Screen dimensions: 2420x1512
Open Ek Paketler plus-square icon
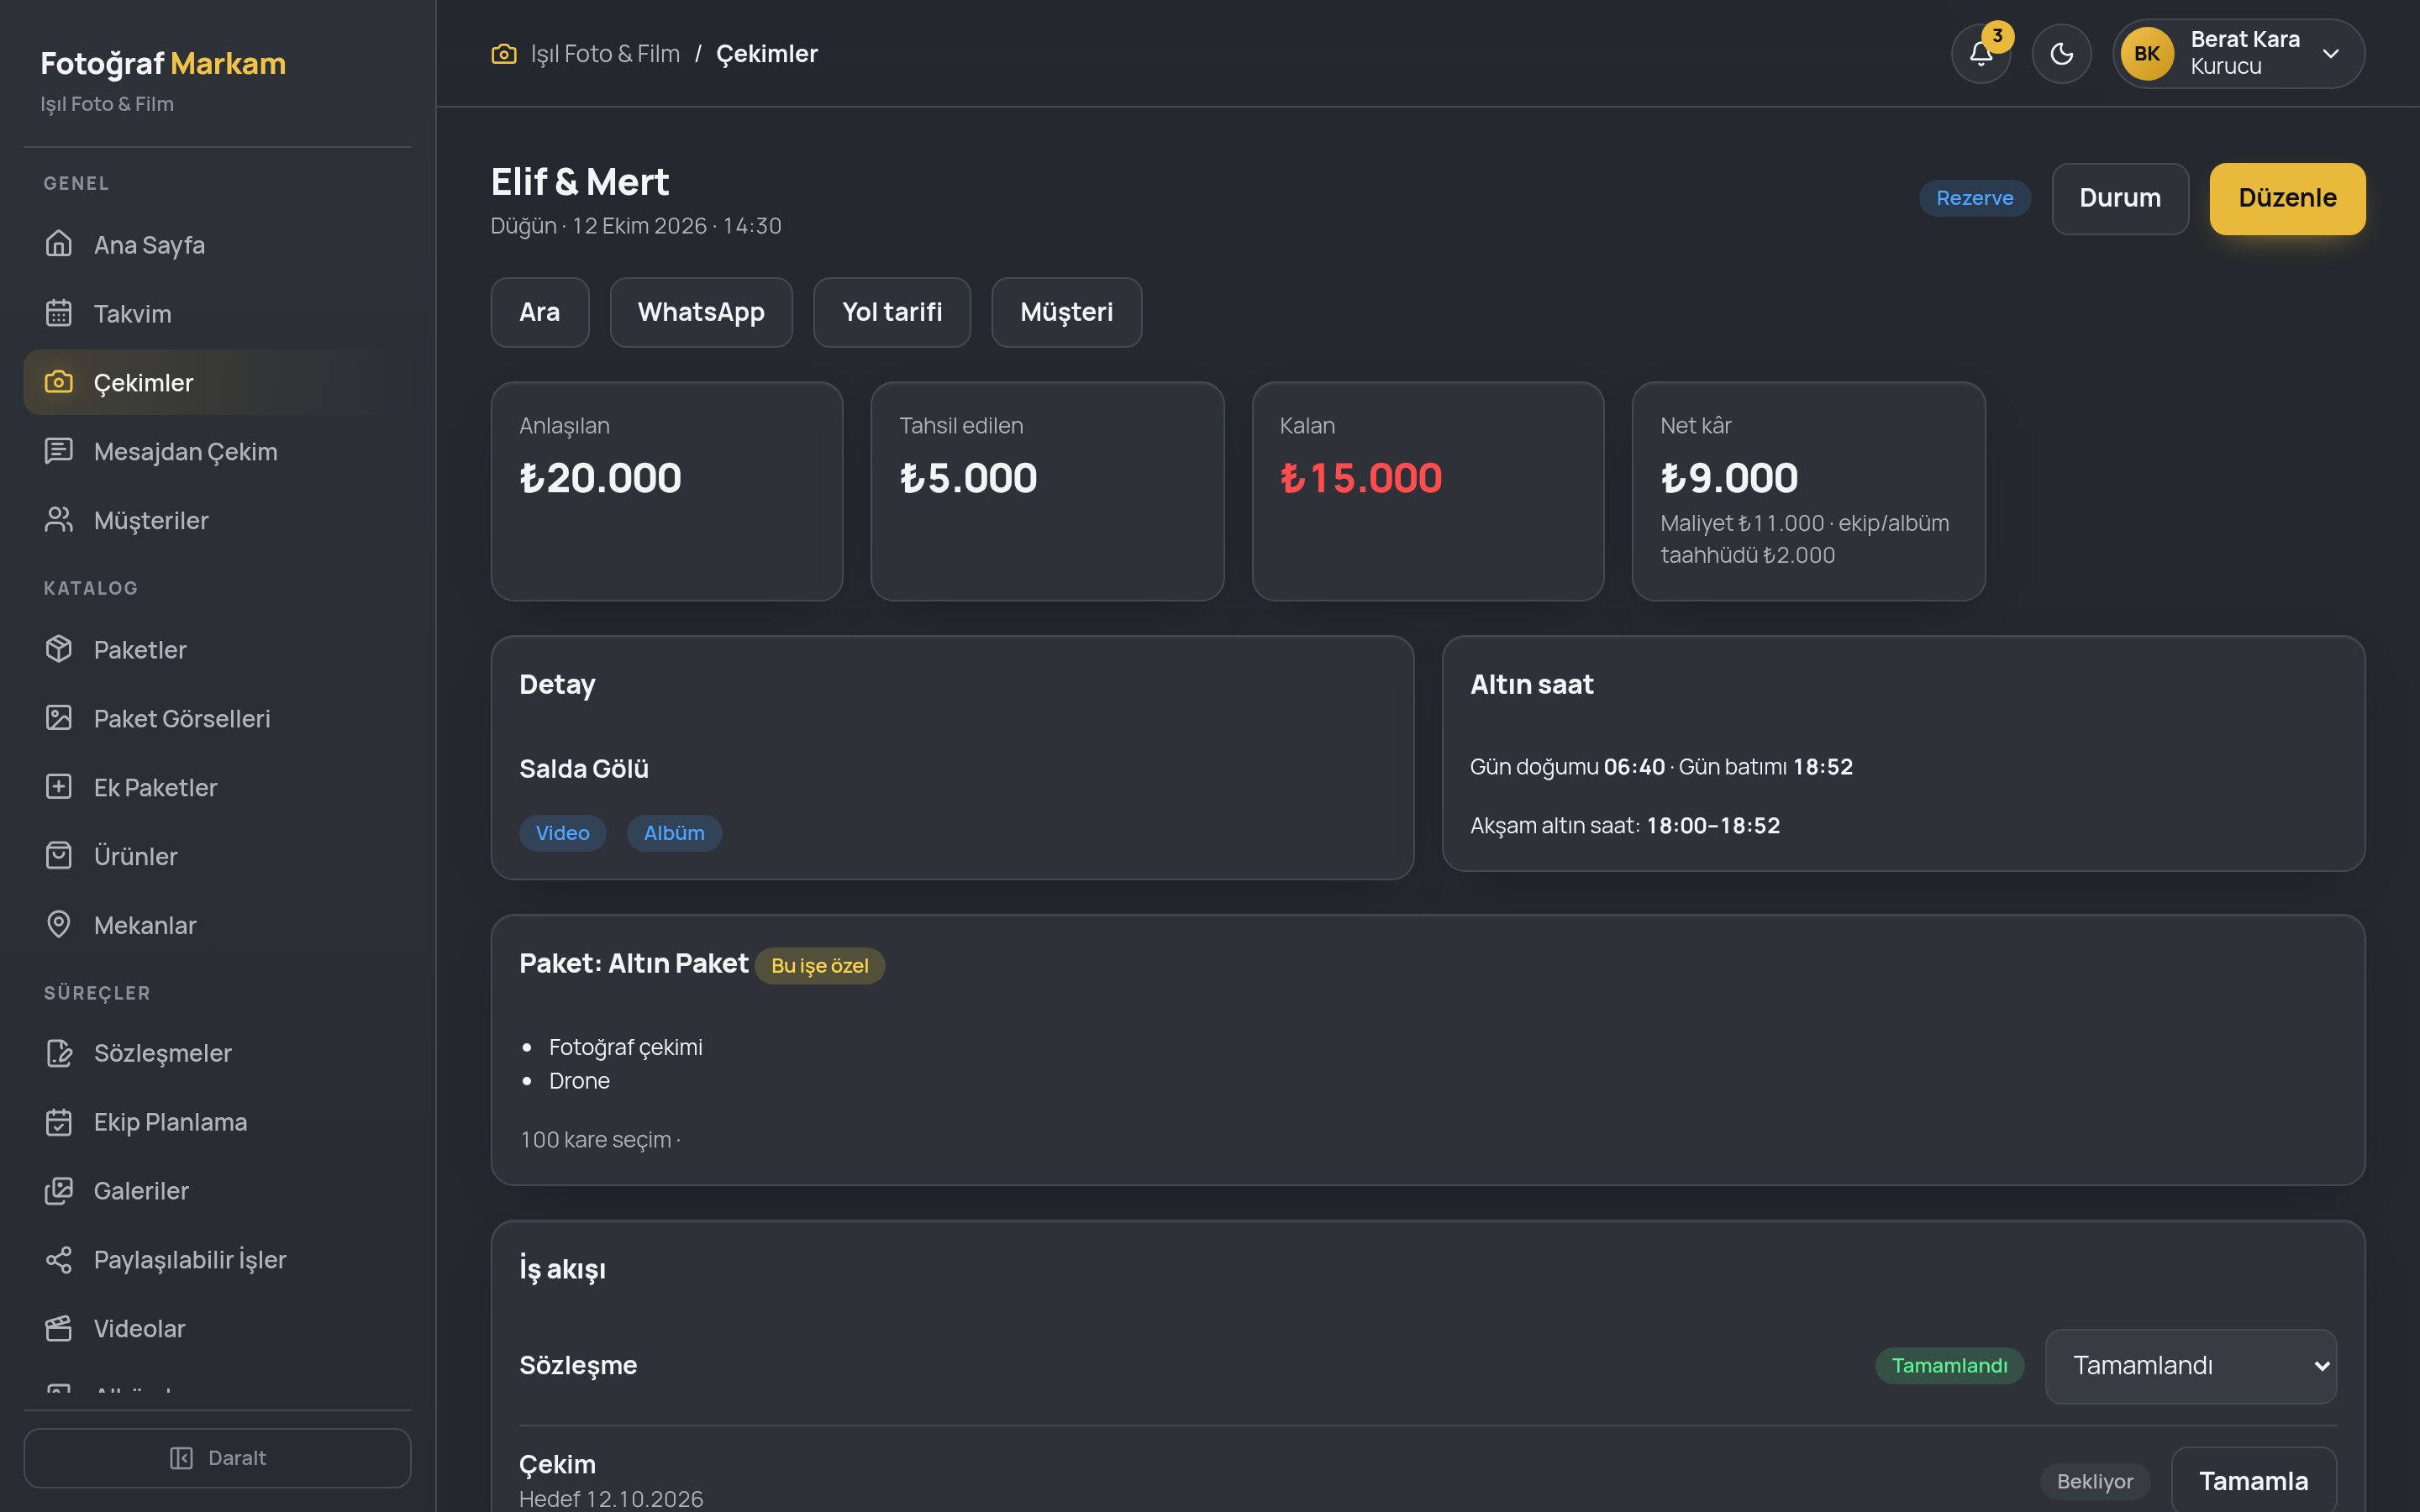[x=59, y=787]
